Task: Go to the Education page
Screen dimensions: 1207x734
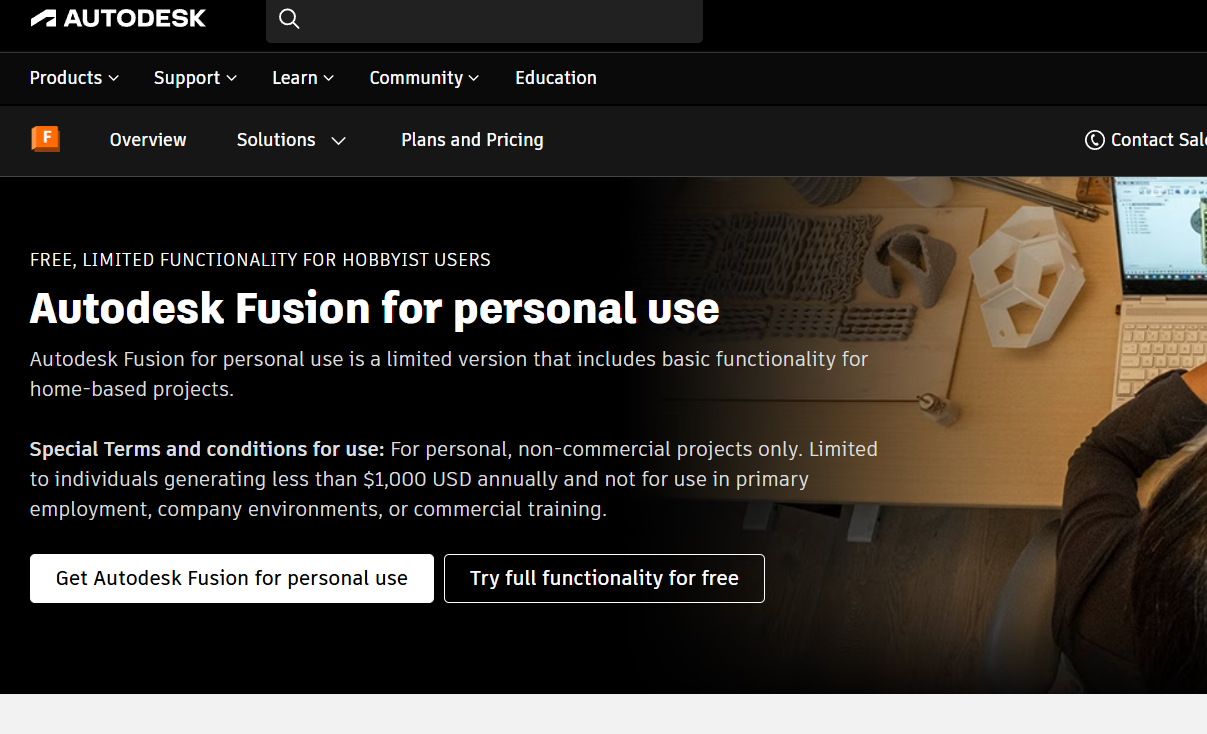Action: tap(555, 78)
